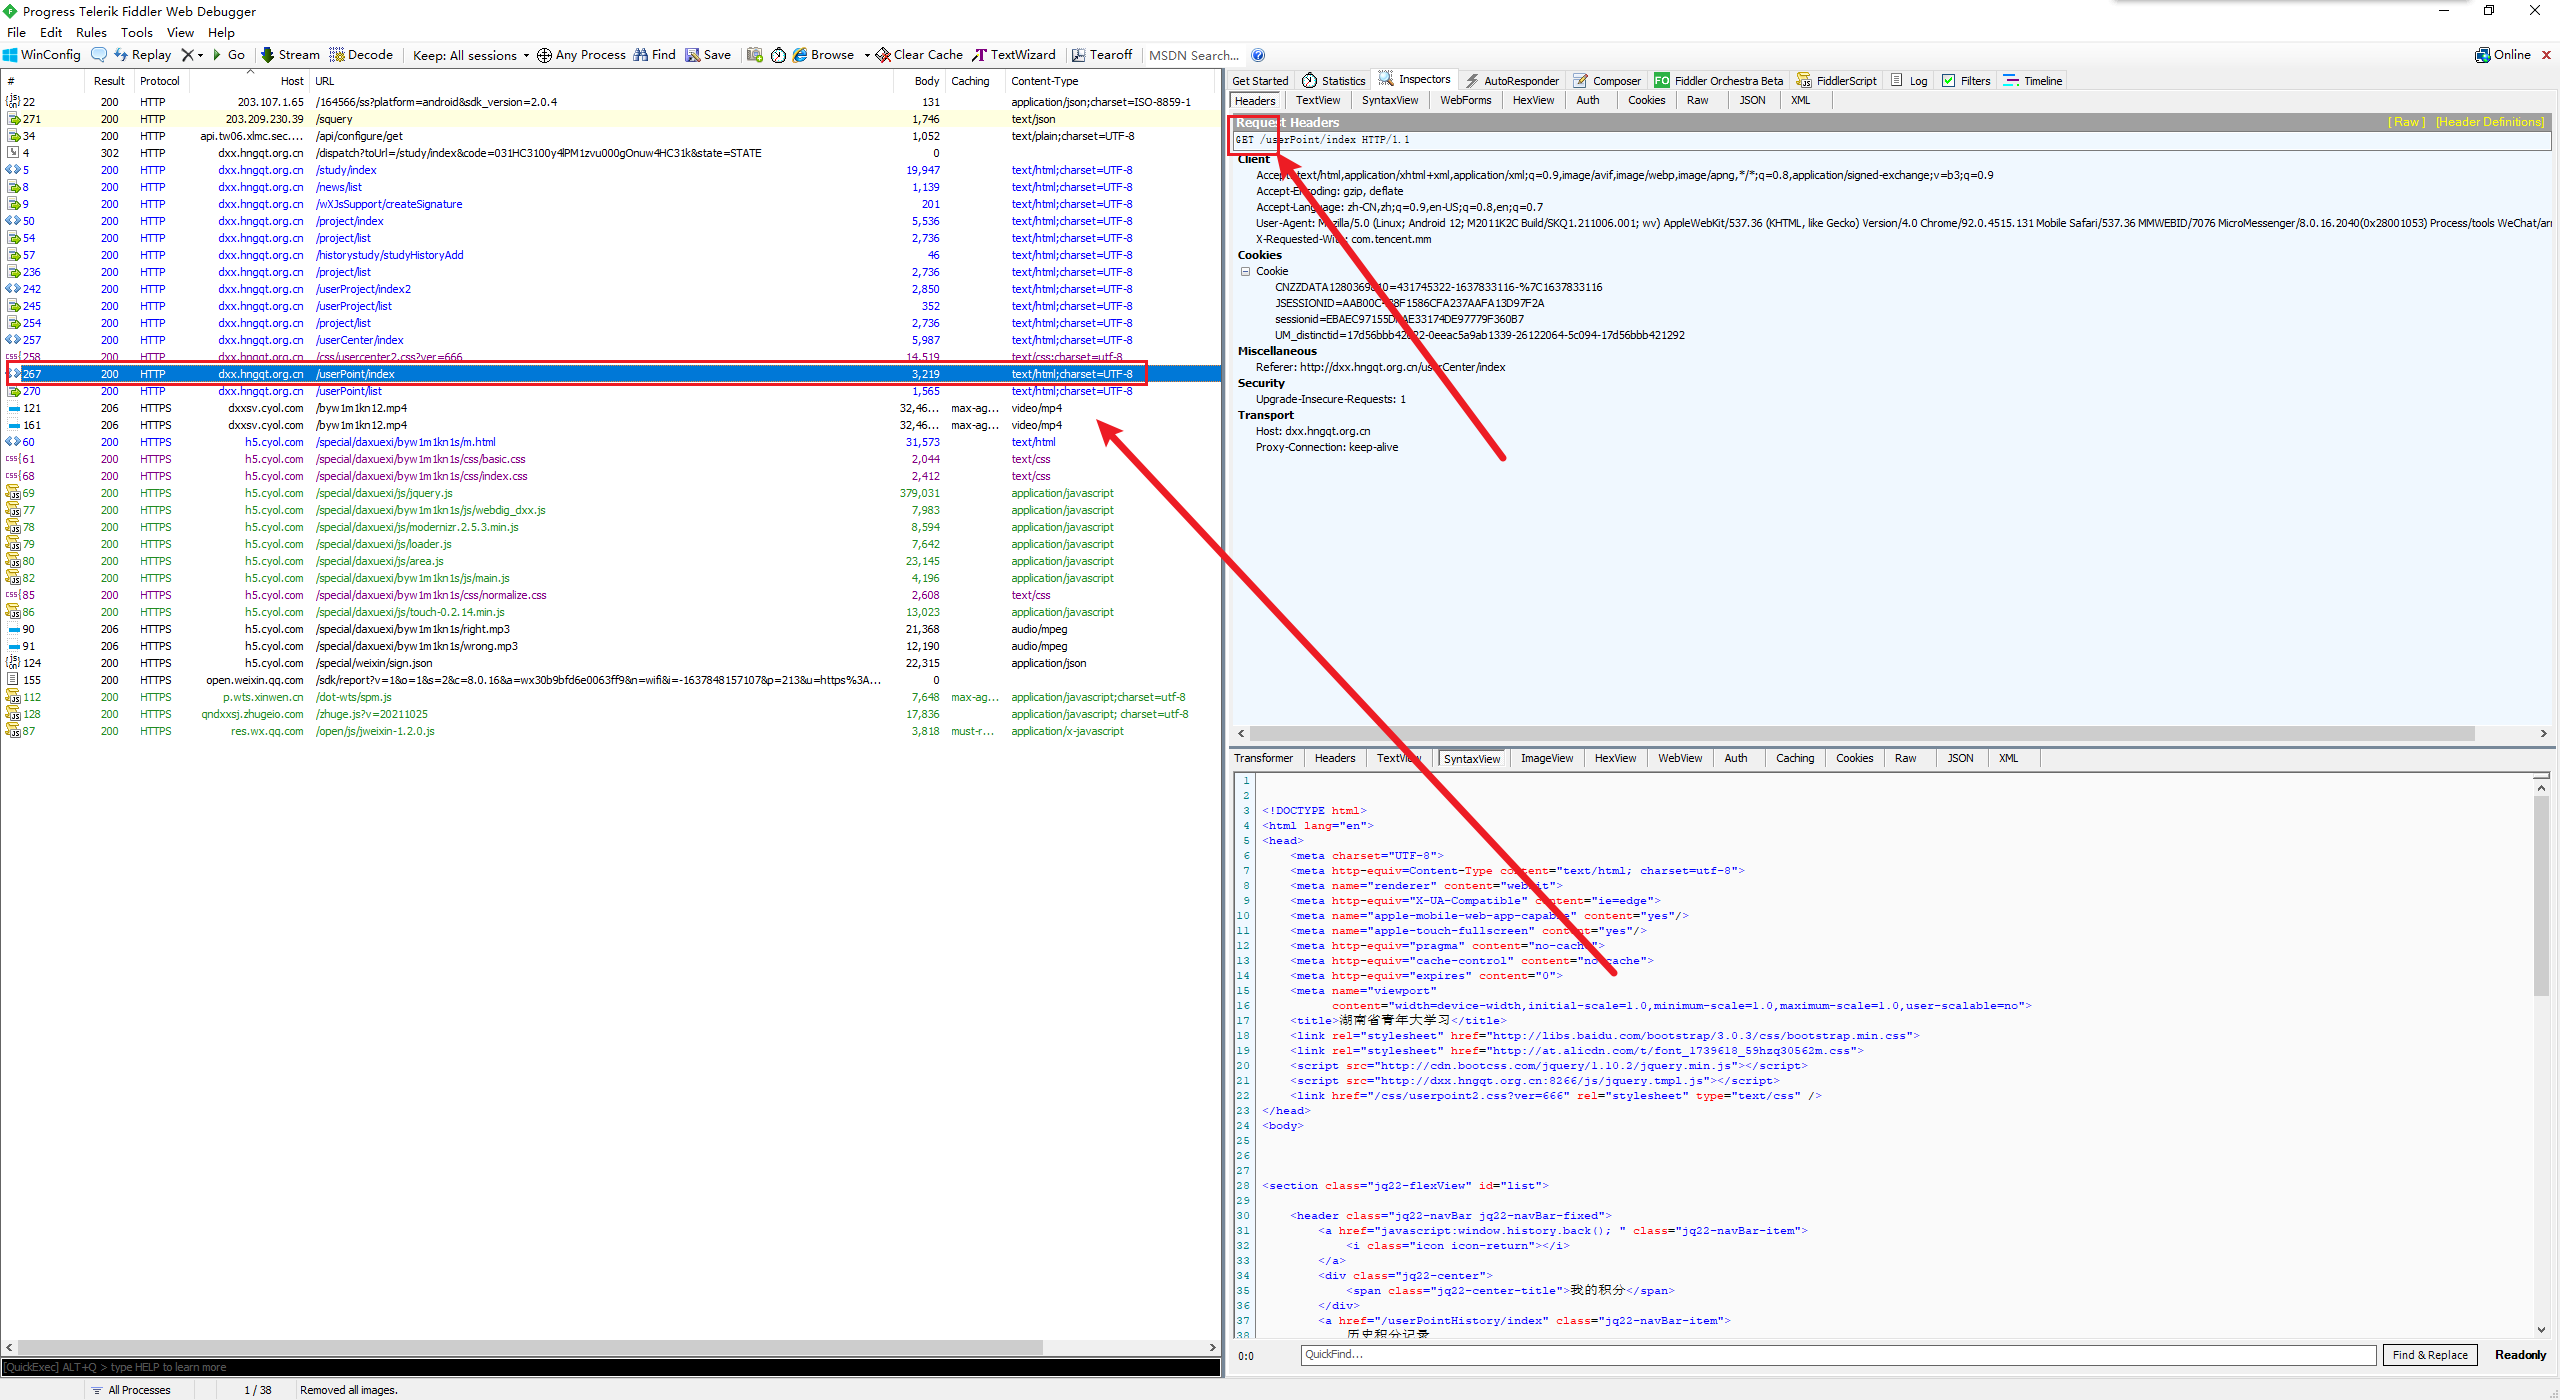Click the comment speech bubble icon

(x=99, y=55)
